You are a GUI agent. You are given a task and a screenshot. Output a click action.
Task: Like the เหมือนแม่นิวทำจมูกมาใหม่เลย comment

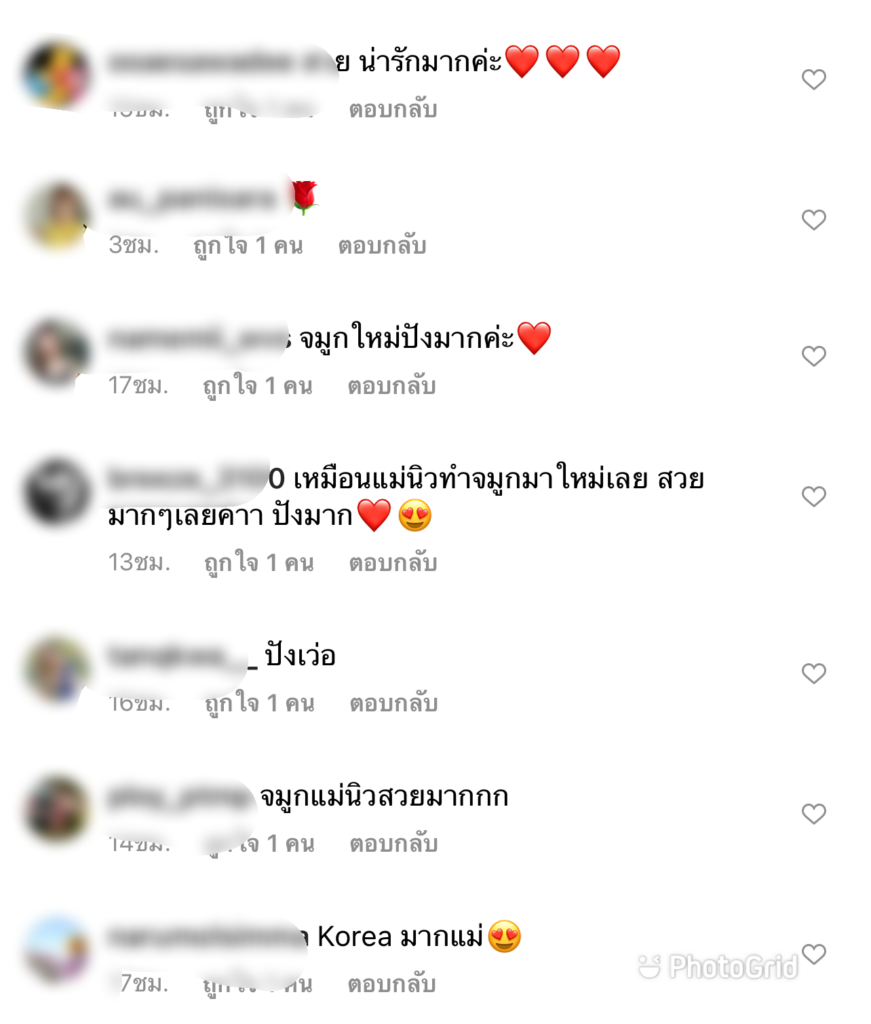click(x=814, y=496)
